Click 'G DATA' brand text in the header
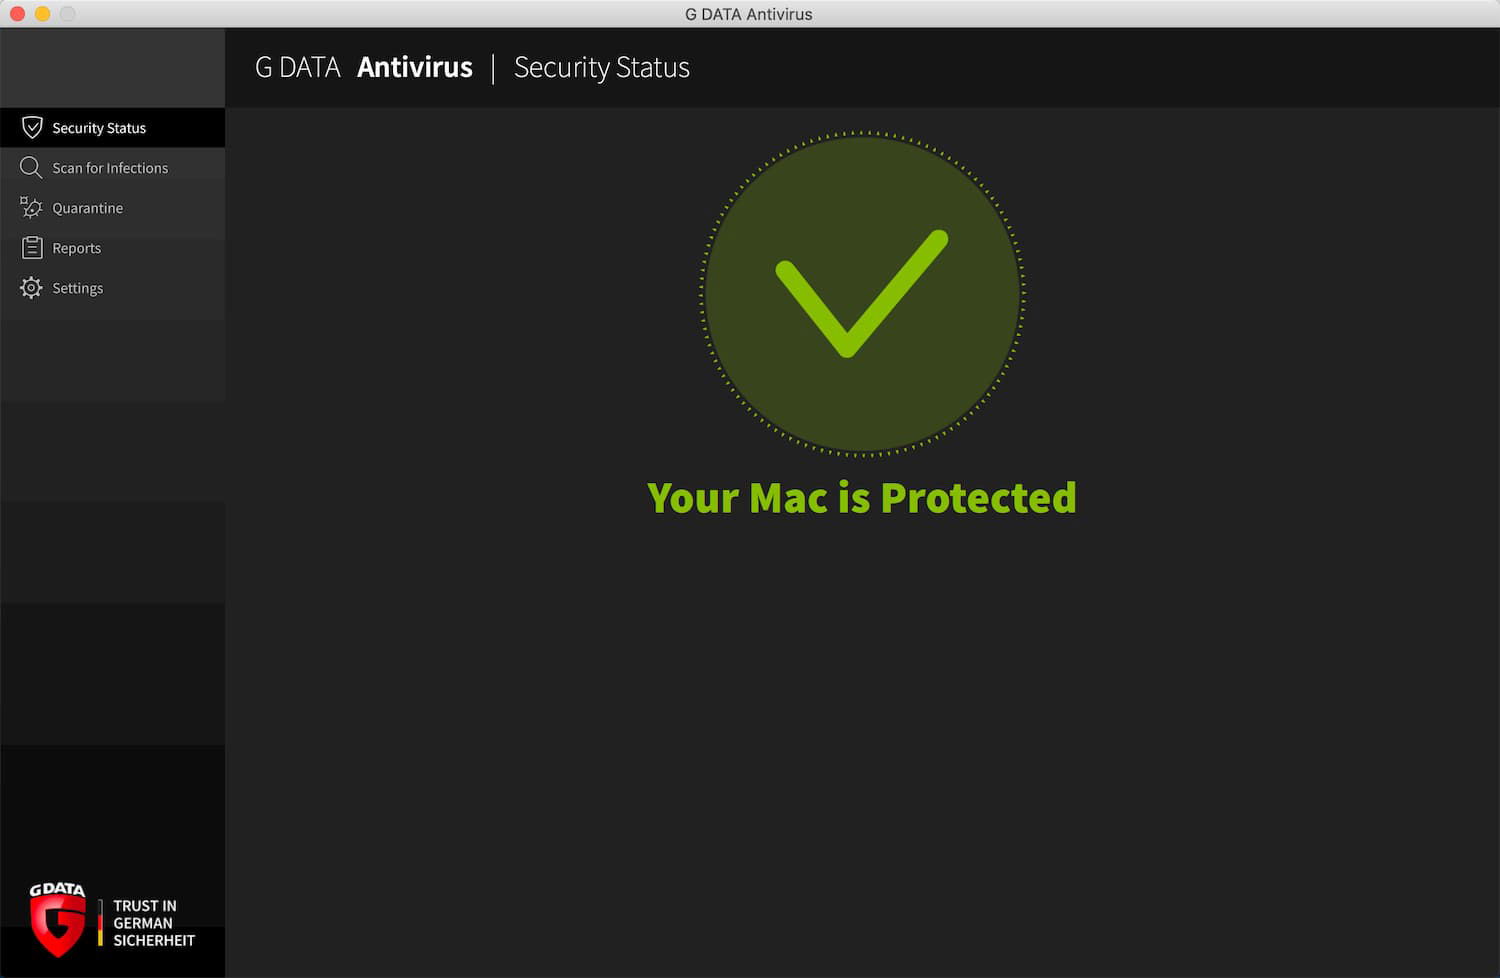 tap(297, 67)
